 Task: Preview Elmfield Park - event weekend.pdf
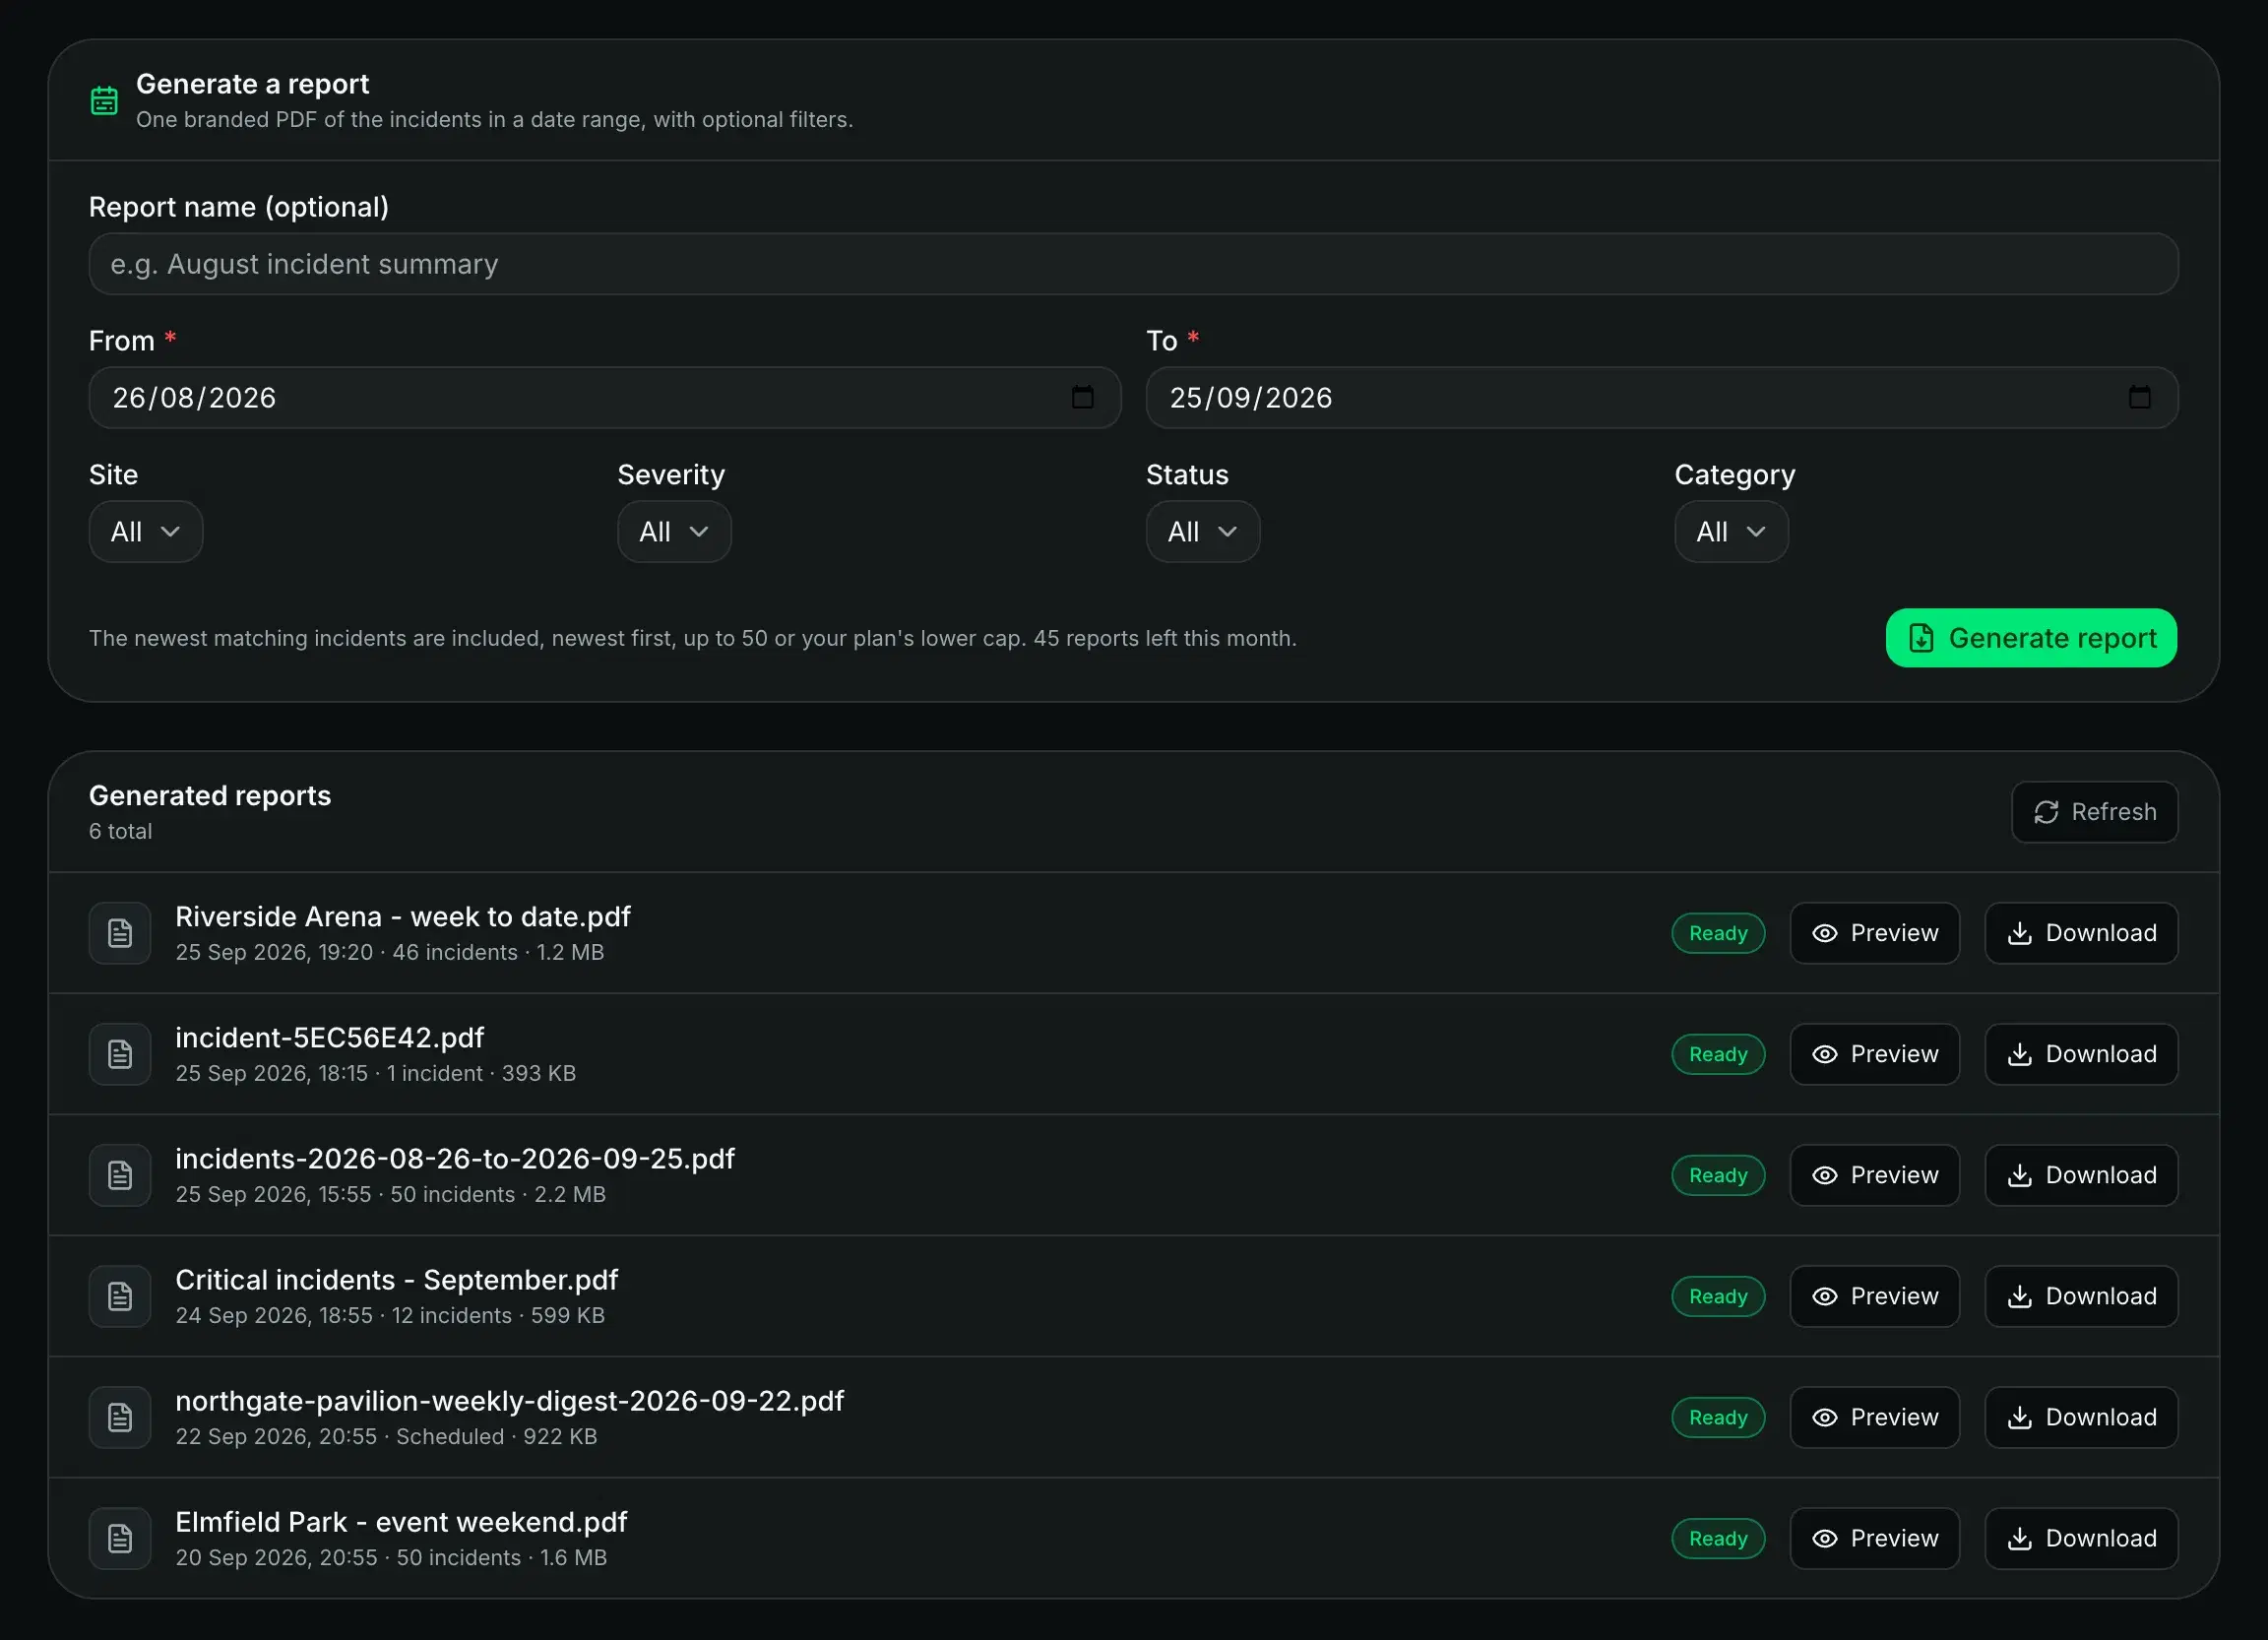click(1874, 1538)
